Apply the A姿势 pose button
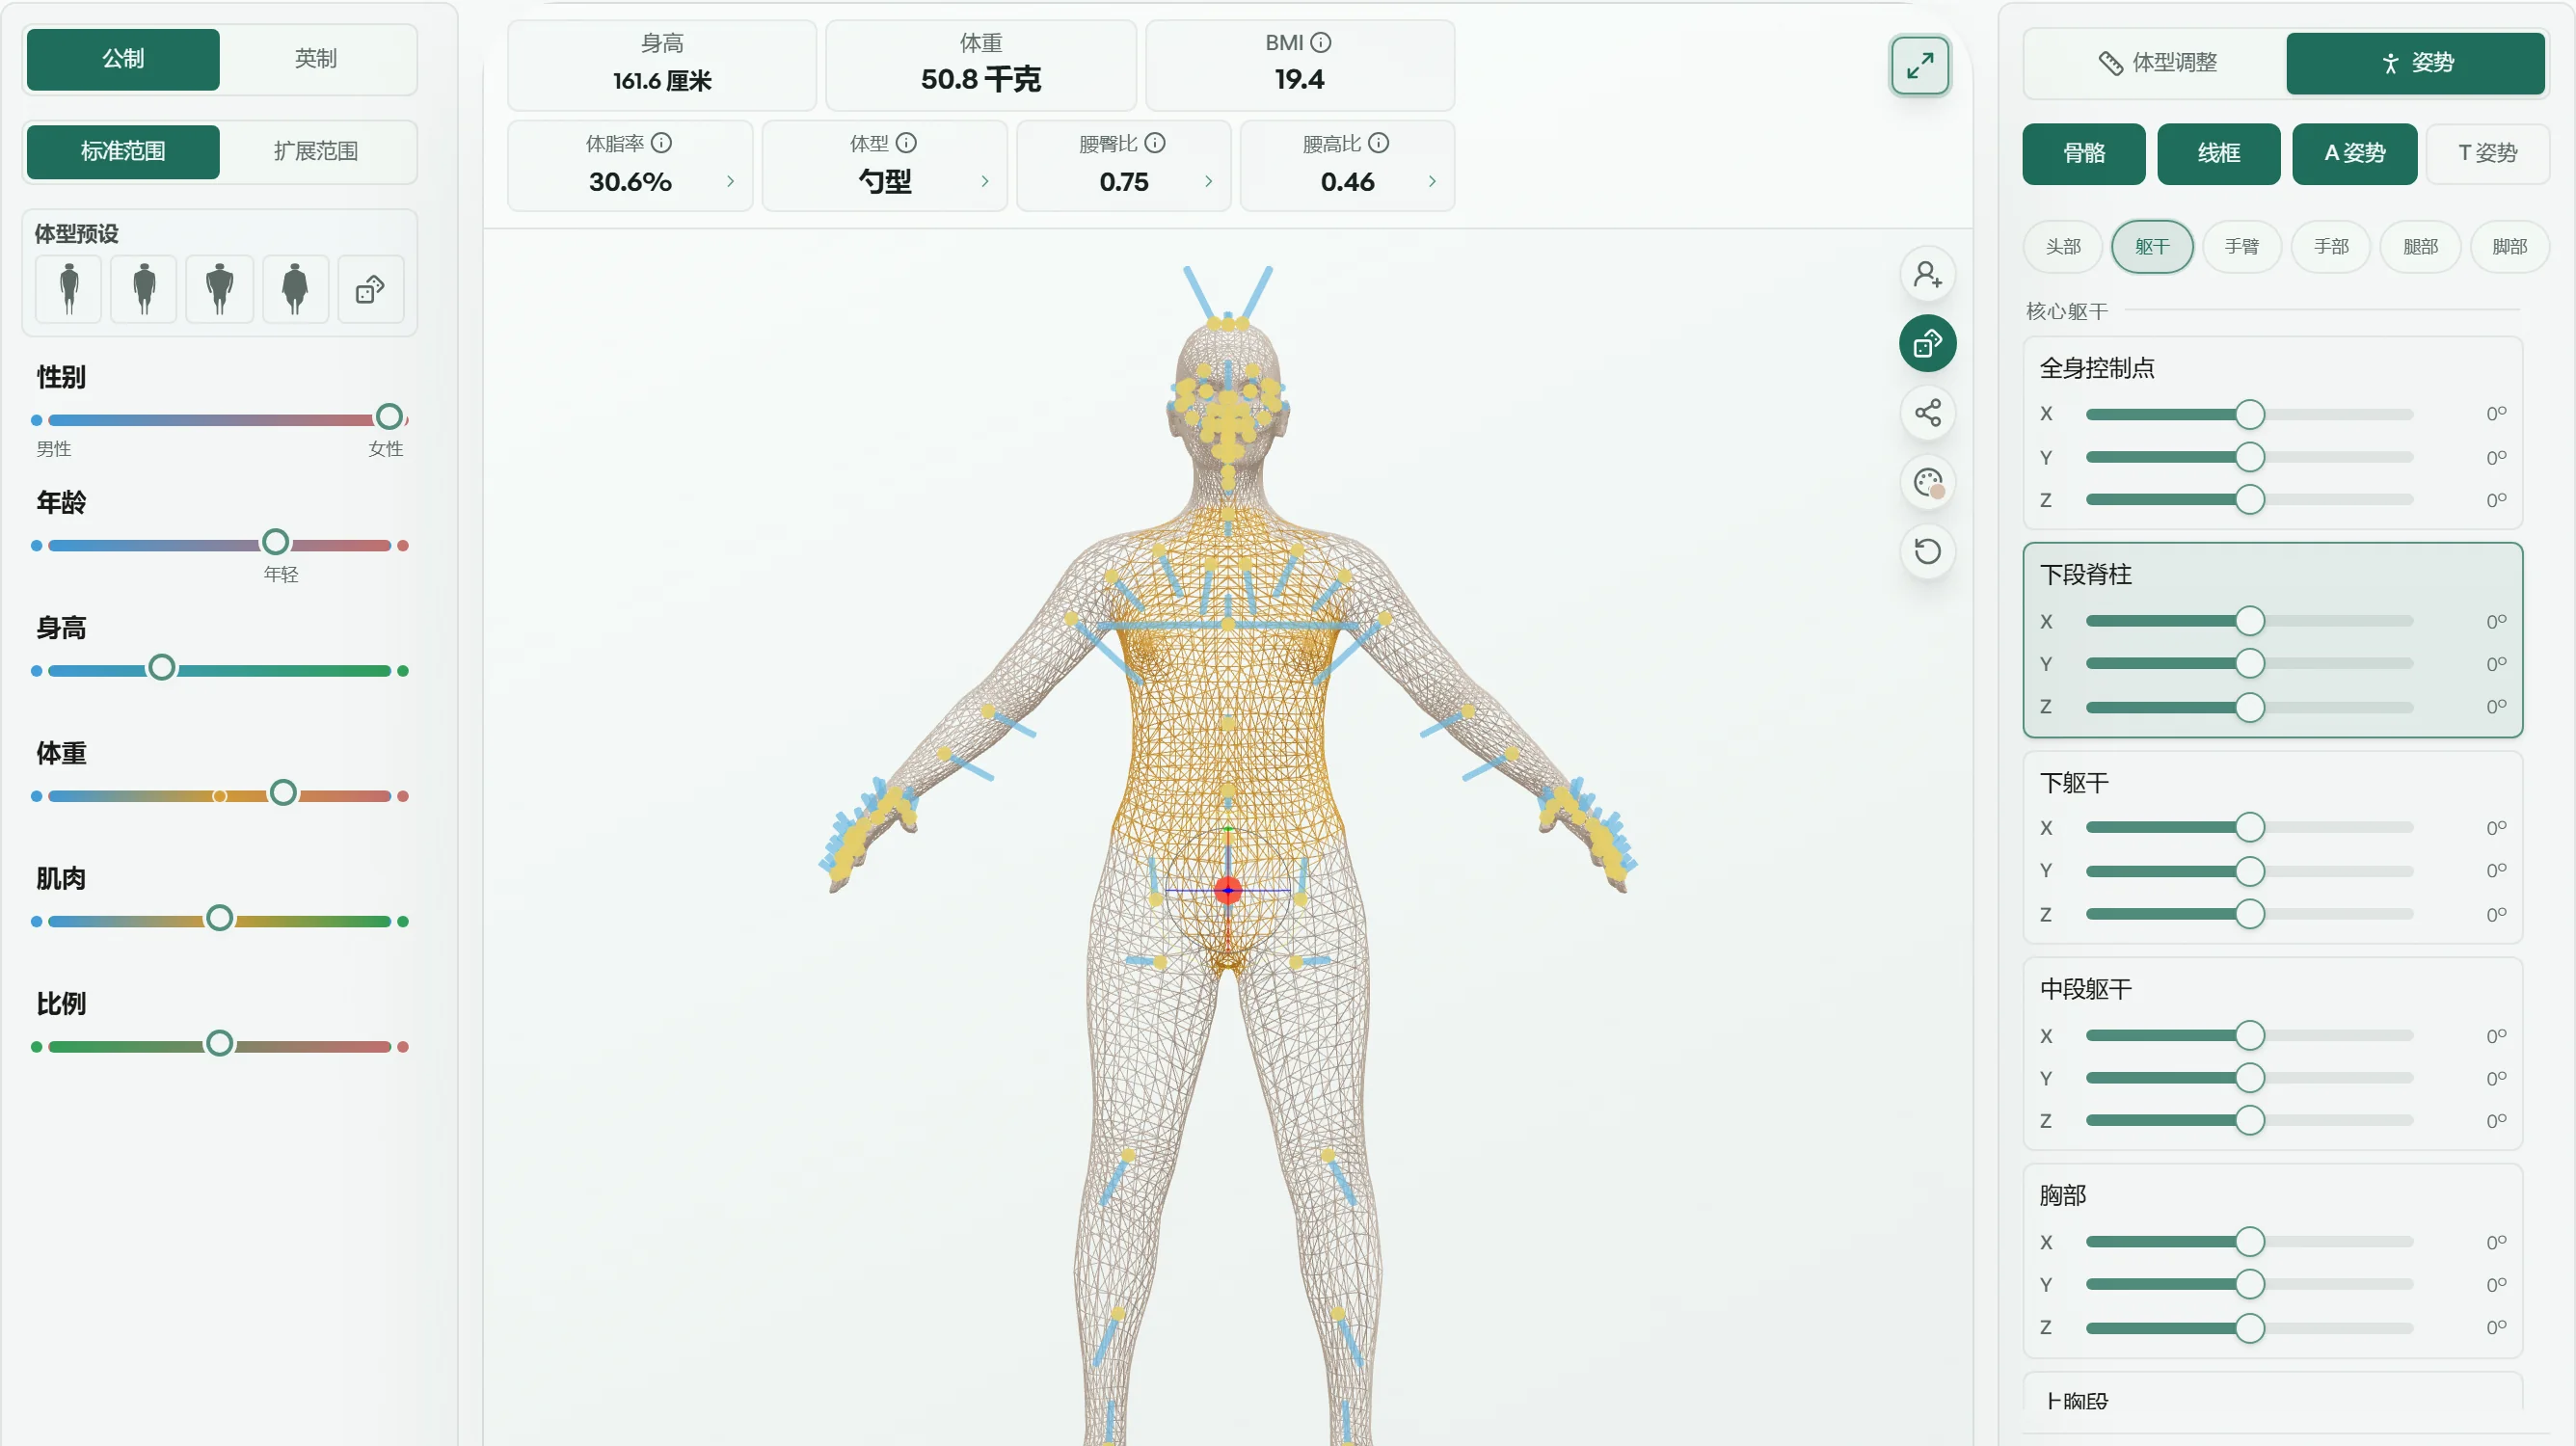 [2354, 154]
